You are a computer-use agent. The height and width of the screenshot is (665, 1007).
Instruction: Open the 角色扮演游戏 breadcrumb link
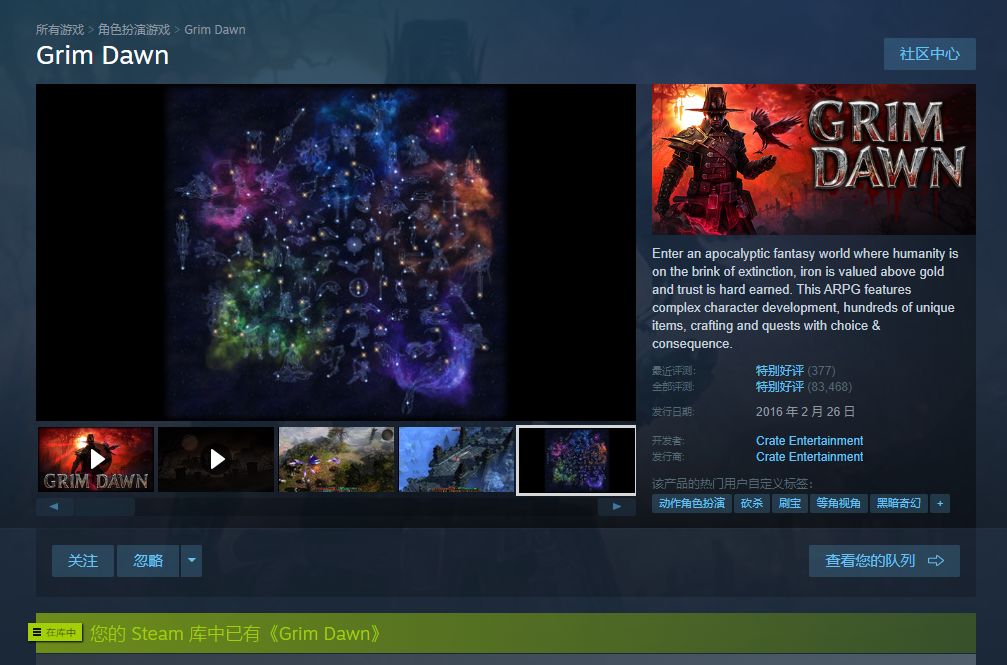coord(134,30)
